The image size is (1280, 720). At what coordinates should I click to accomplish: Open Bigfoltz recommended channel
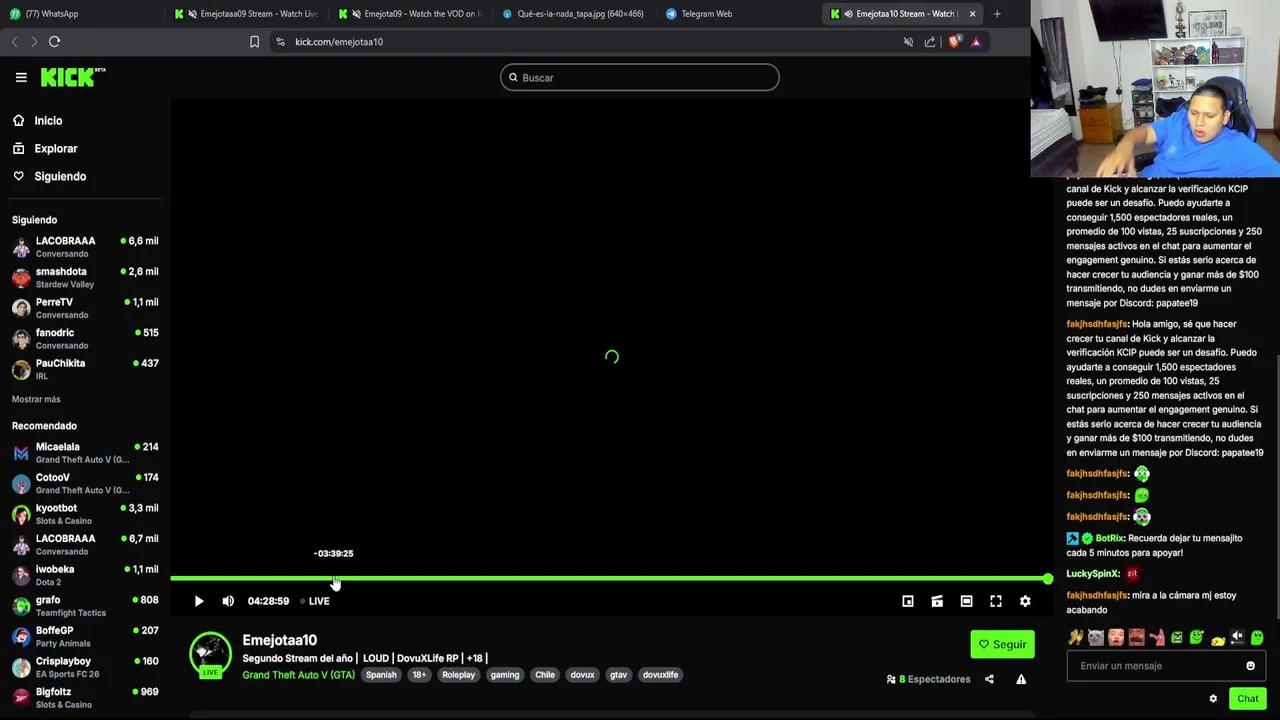pos(85,697)
